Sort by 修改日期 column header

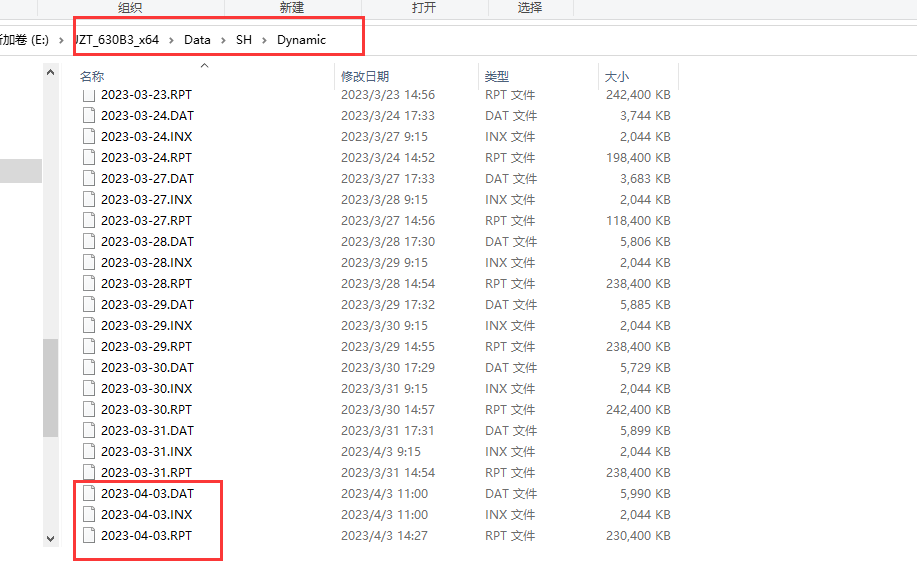(x=365, y=77)
